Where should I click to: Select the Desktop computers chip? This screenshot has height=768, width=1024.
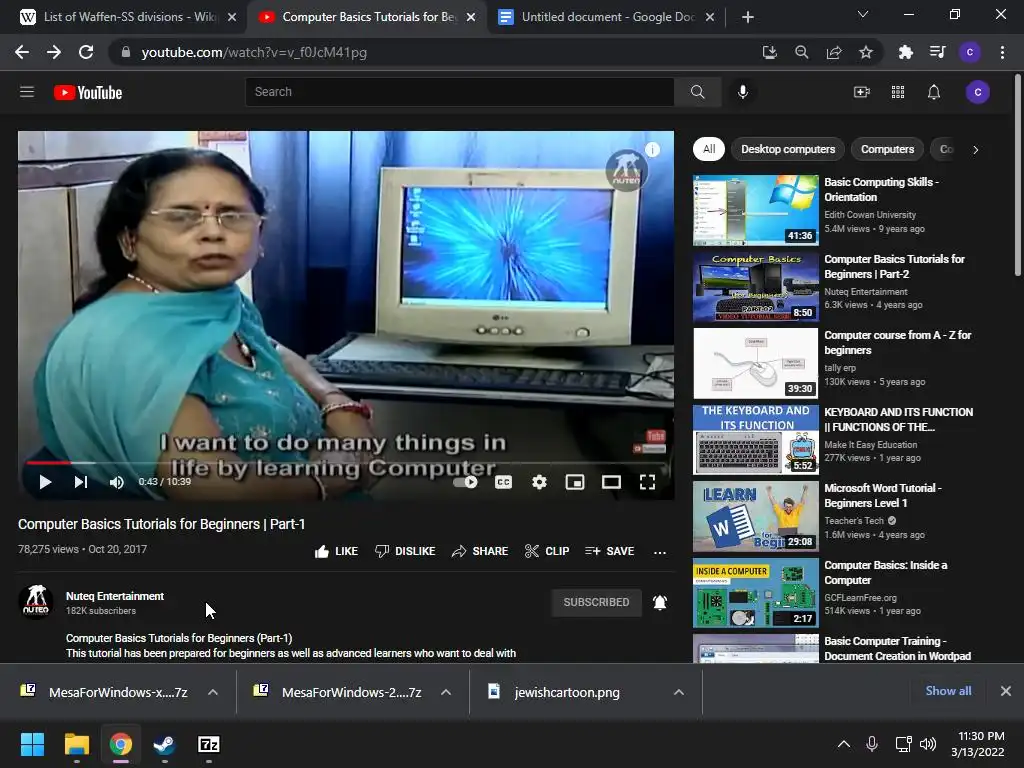tap(788, 149)
